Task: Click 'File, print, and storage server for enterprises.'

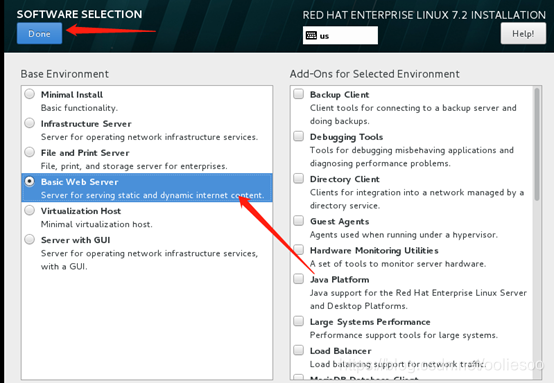Action: [x=134, y=166]
